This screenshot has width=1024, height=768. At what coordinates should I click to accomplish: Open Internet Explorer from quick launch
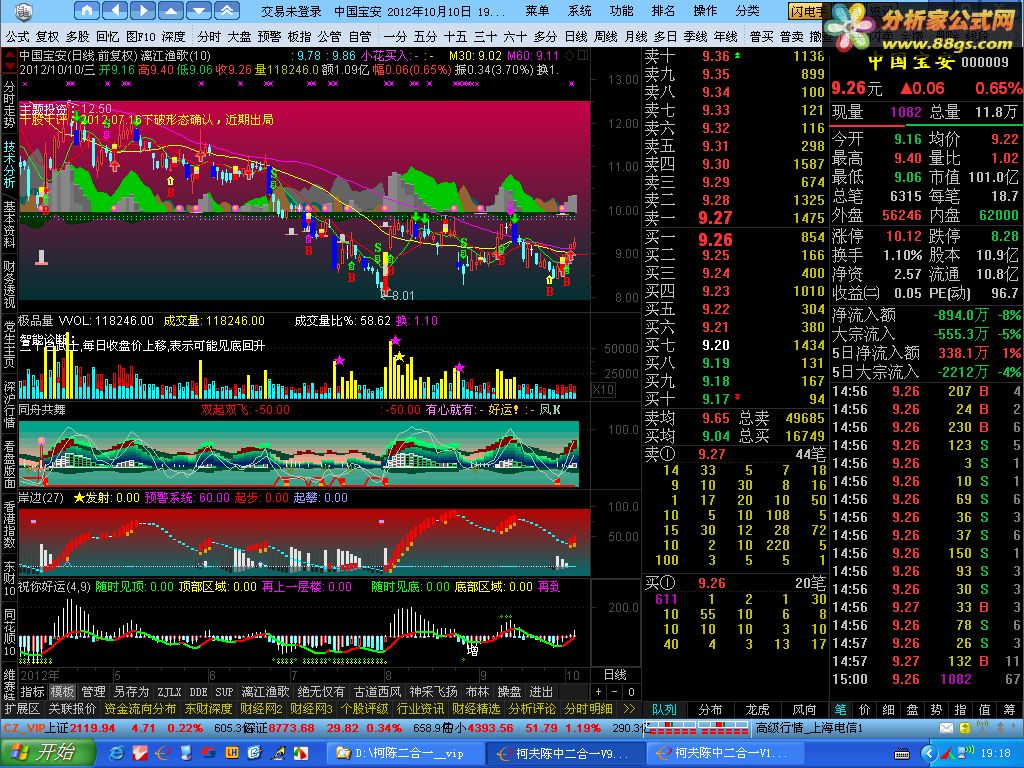pyautogui.click(x=118, y=753)
